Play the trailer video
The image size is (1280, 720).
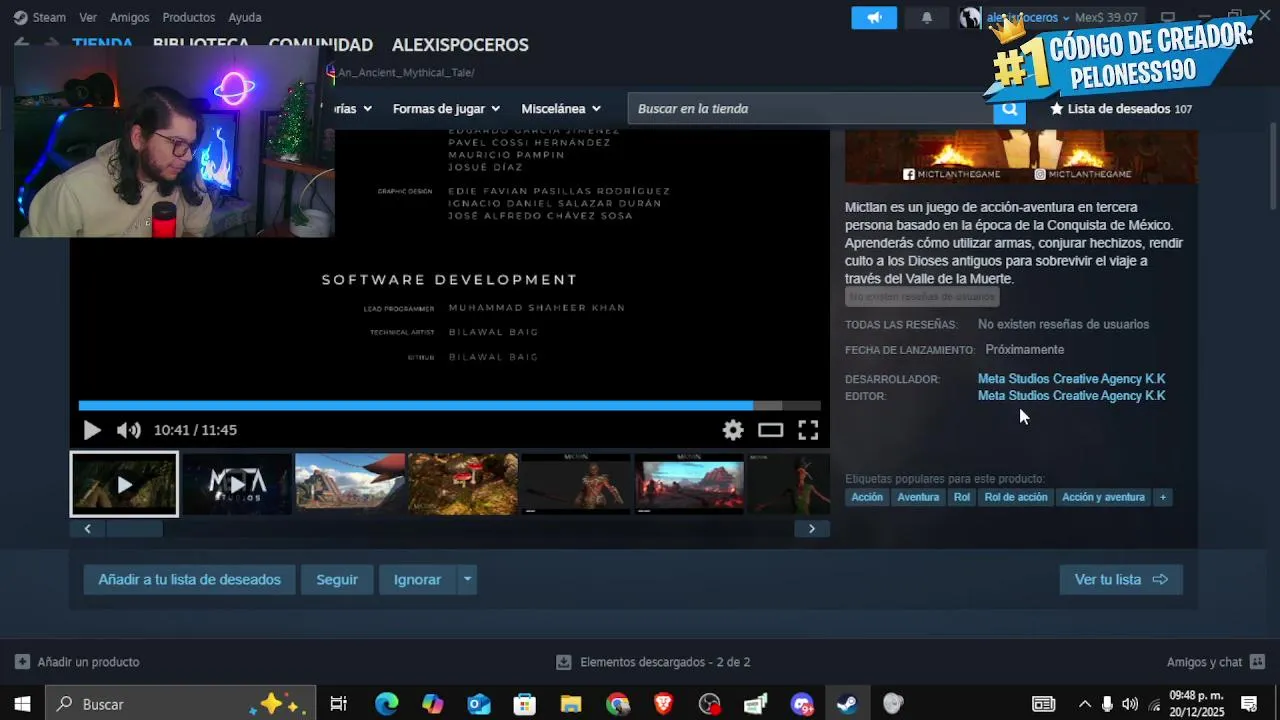(x=92, y=430)
